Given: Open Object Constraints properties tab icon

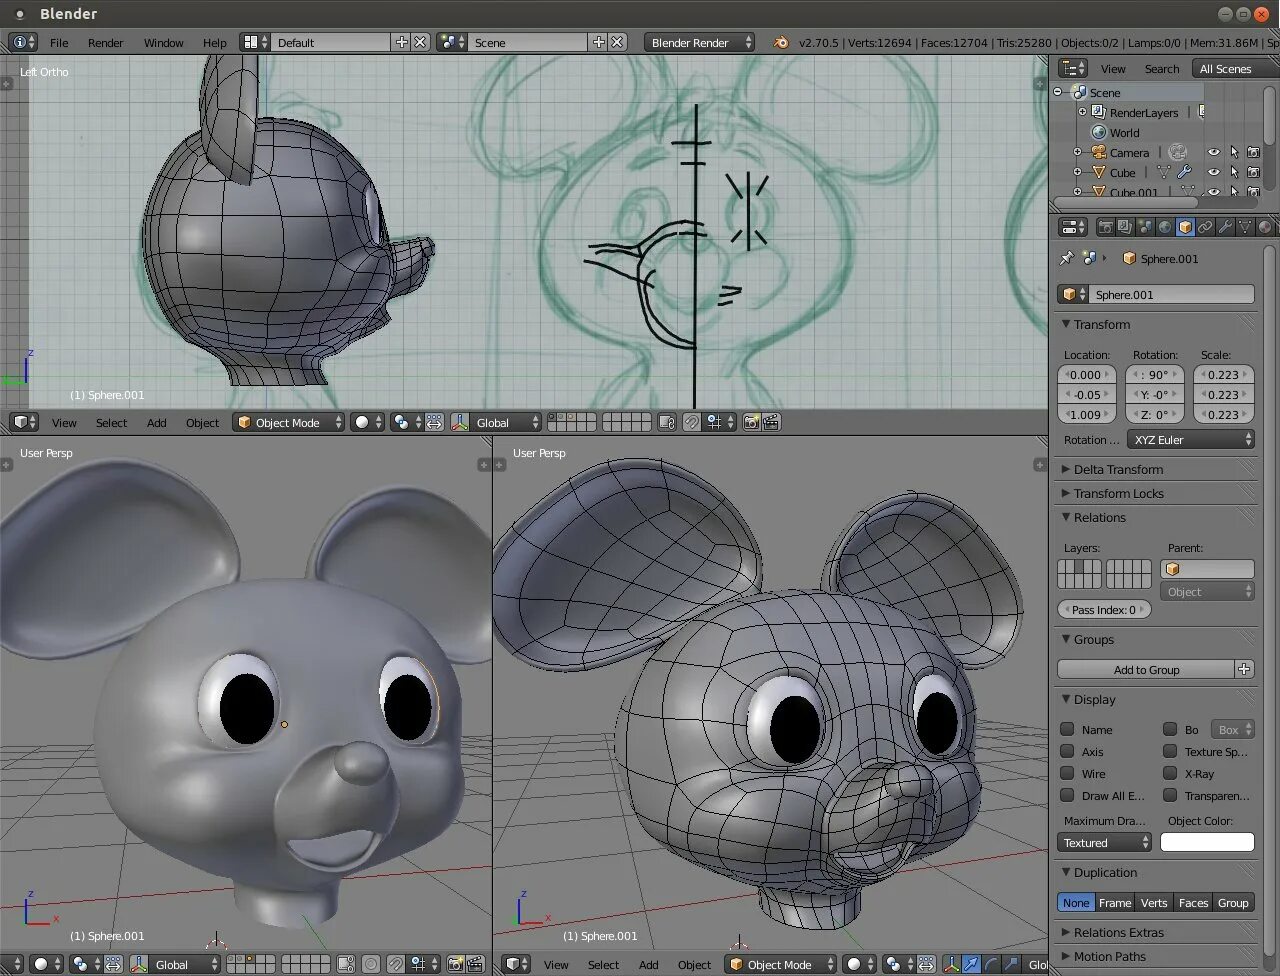Looking at the screenshot, I should 1205,227.
